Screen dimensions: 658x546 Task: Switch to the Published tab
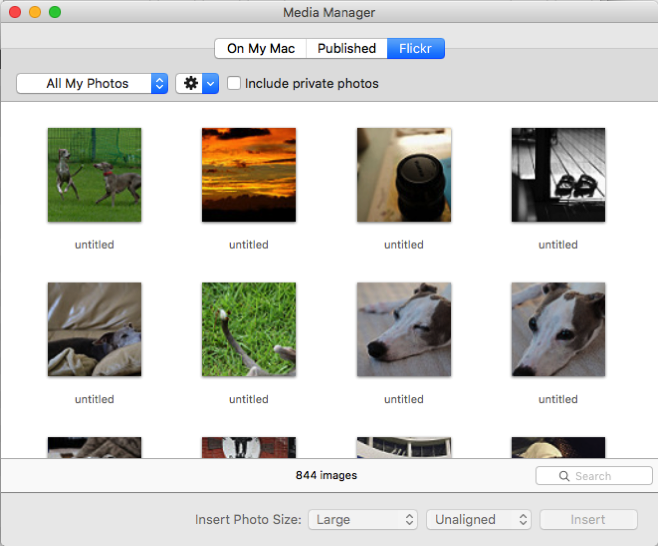pos(347,49)
